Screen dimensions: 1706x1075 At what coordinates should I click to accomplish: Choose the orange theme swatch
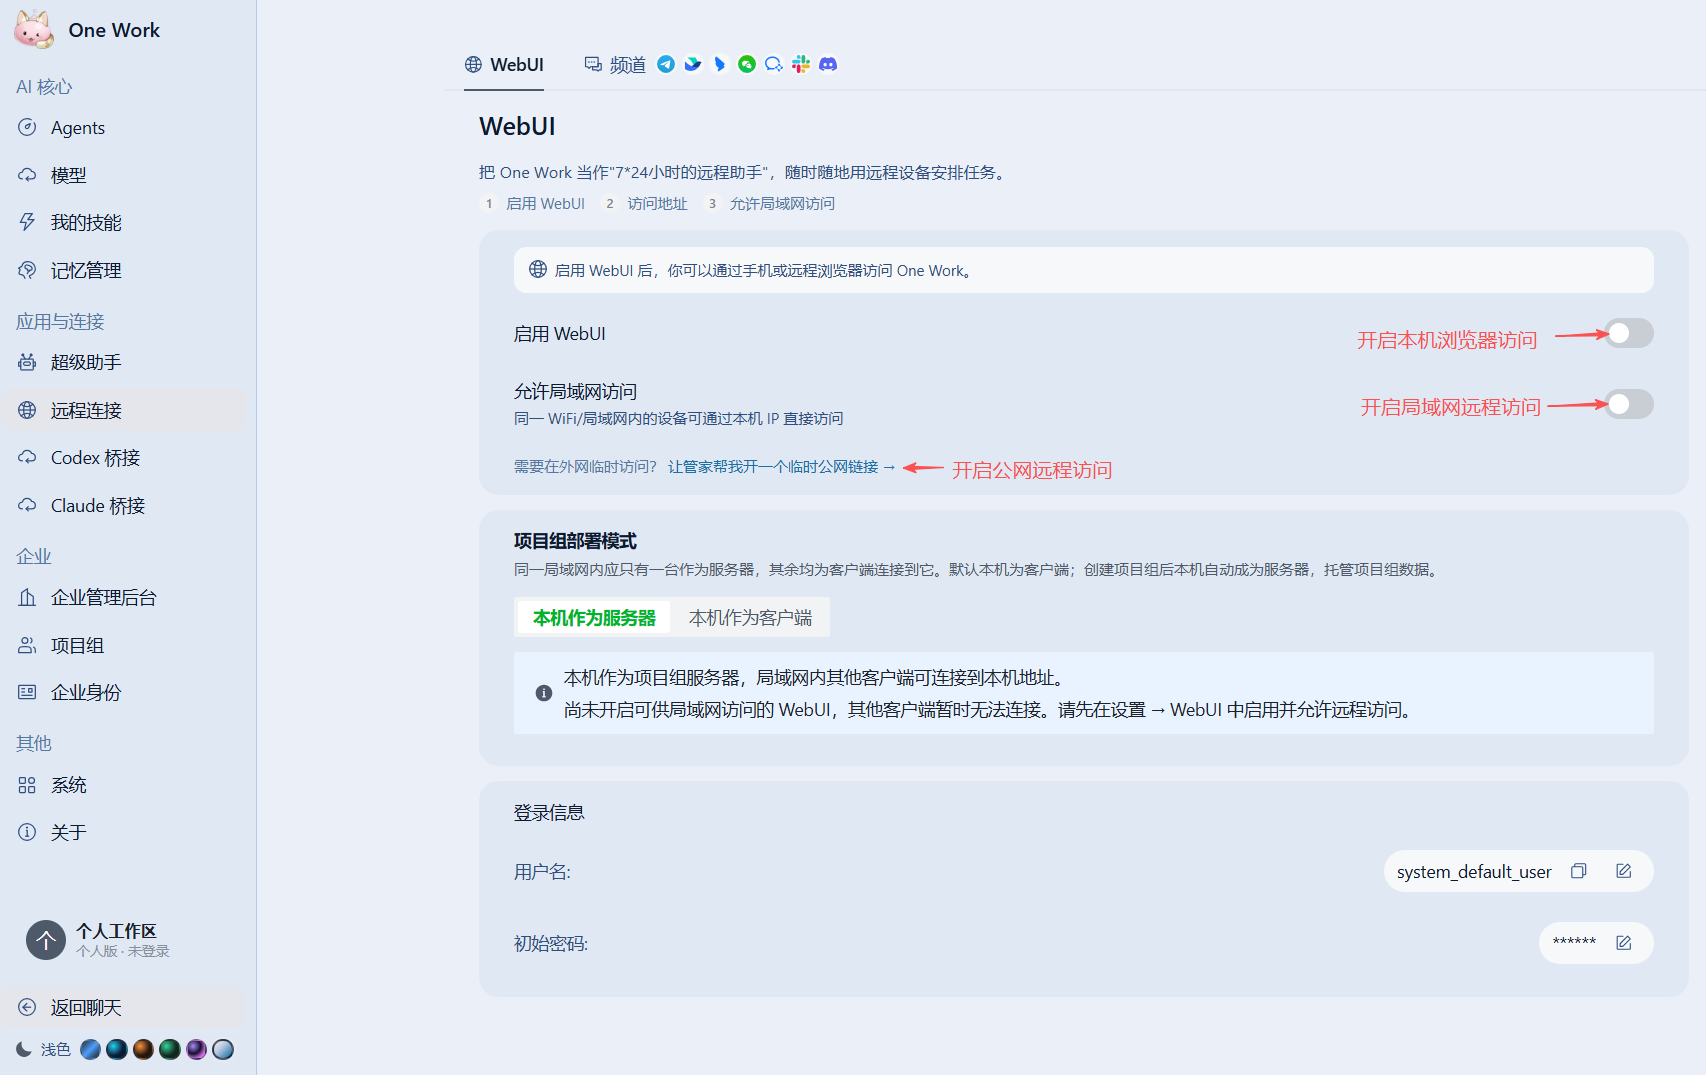(143, 1049)
